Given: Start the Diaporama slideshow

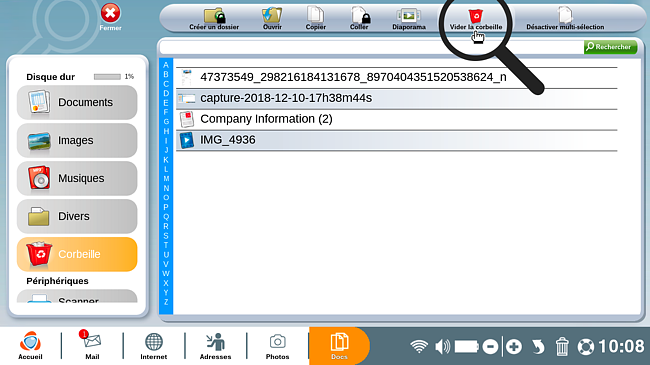Looking at the screenshot, I should pos(409,19).
